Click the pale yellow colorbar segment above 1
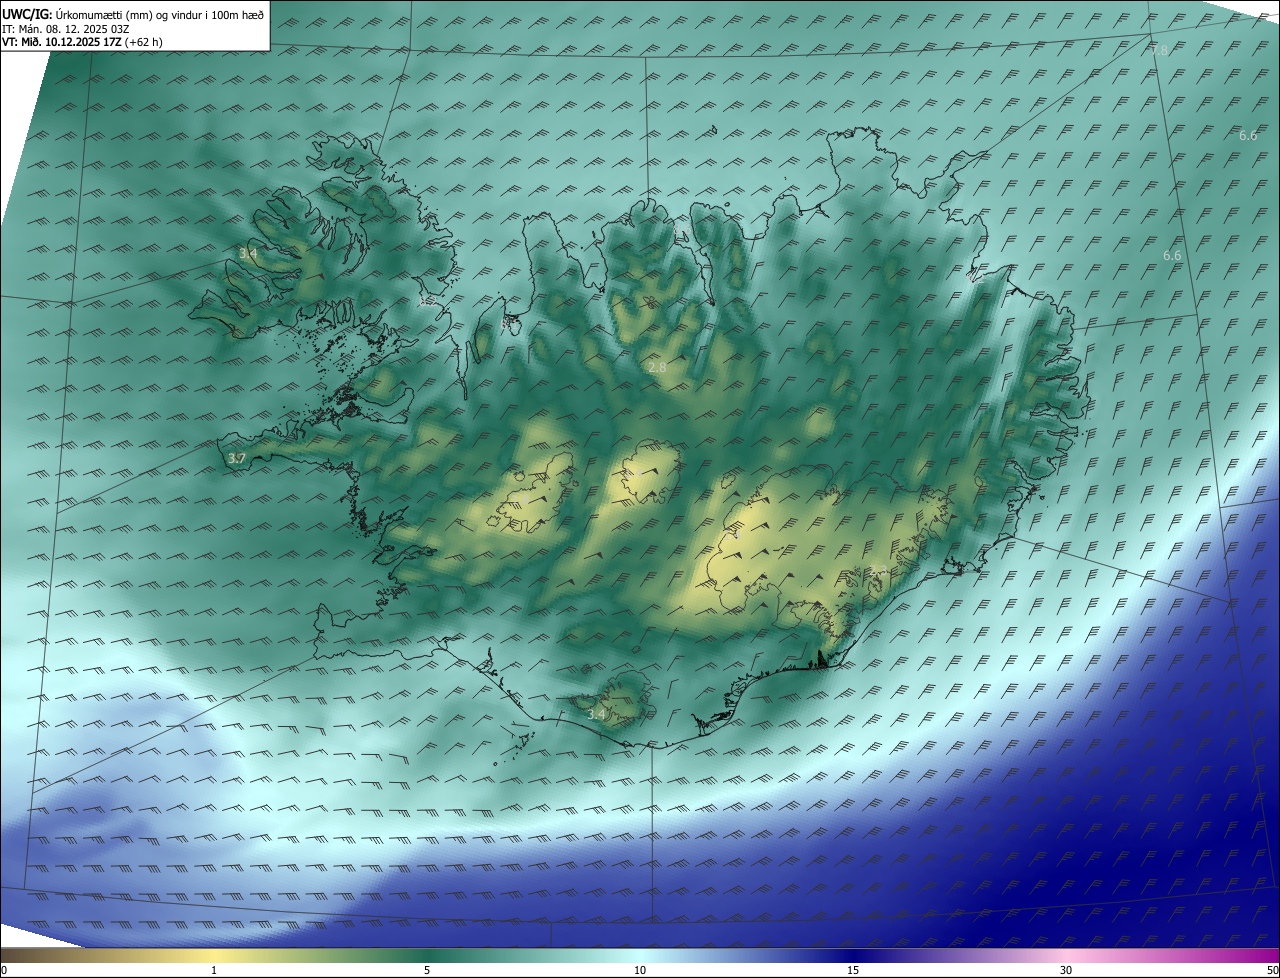This screenshot has height=978, width=1280. click(x=214, y=955)
